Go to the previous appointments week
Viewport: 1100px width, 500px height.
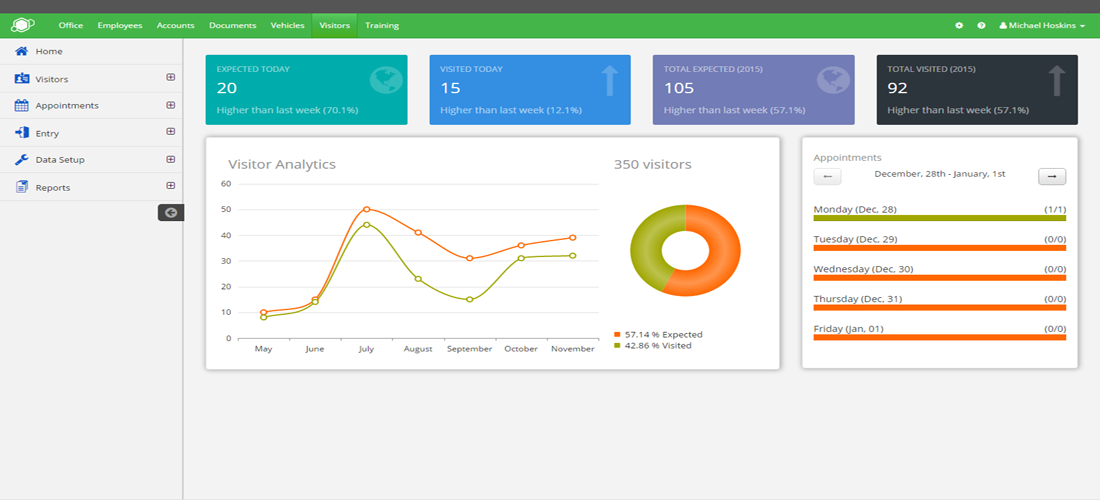point(827,177)
